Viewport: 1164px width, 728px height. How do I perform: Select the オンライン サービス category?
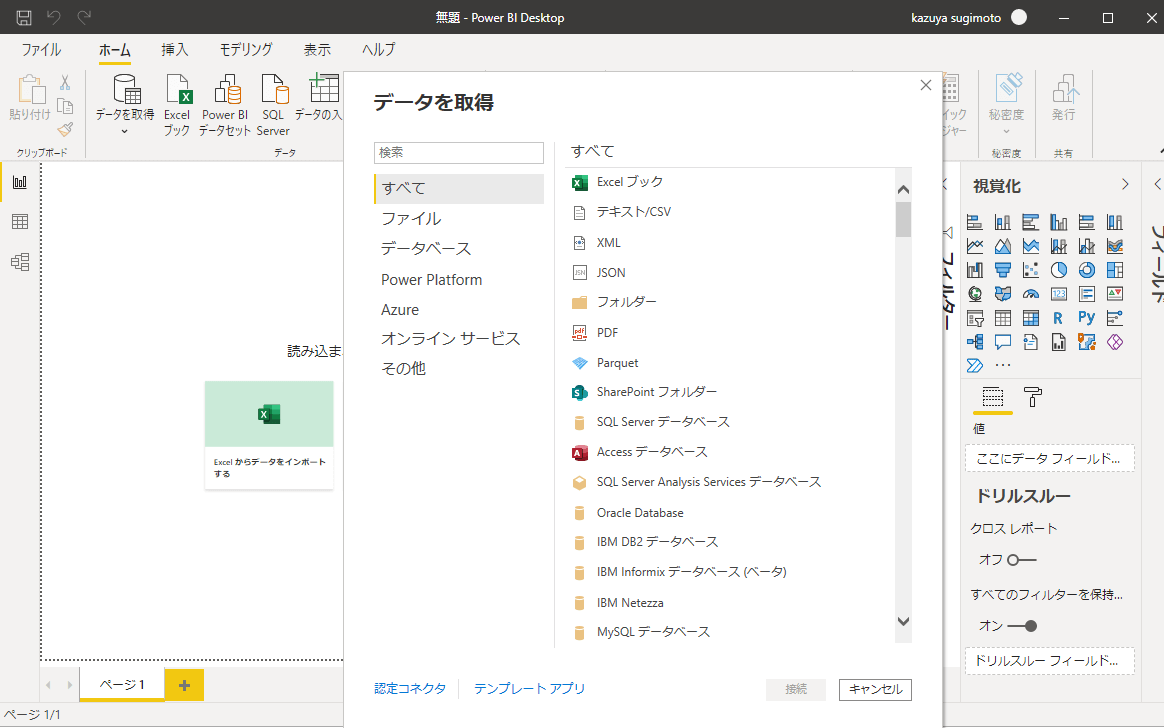pyautogui.click(x=459, y=338)
